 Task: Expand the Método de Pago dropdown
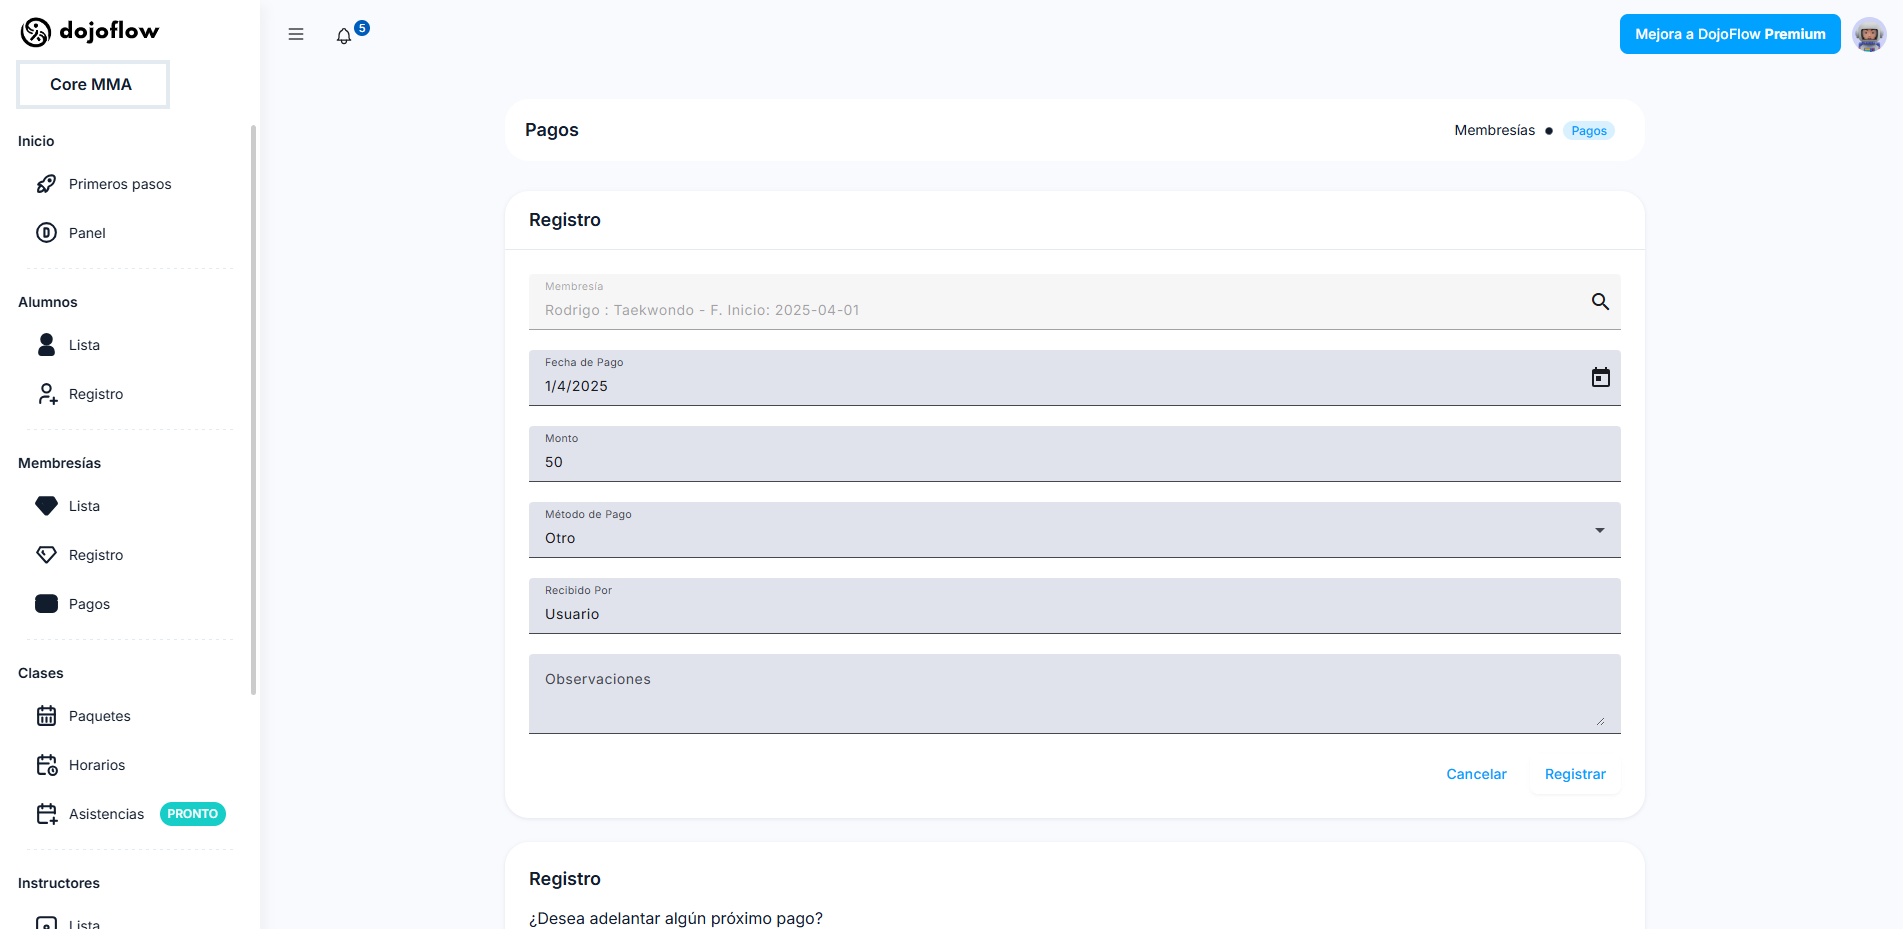point(1074,530)
